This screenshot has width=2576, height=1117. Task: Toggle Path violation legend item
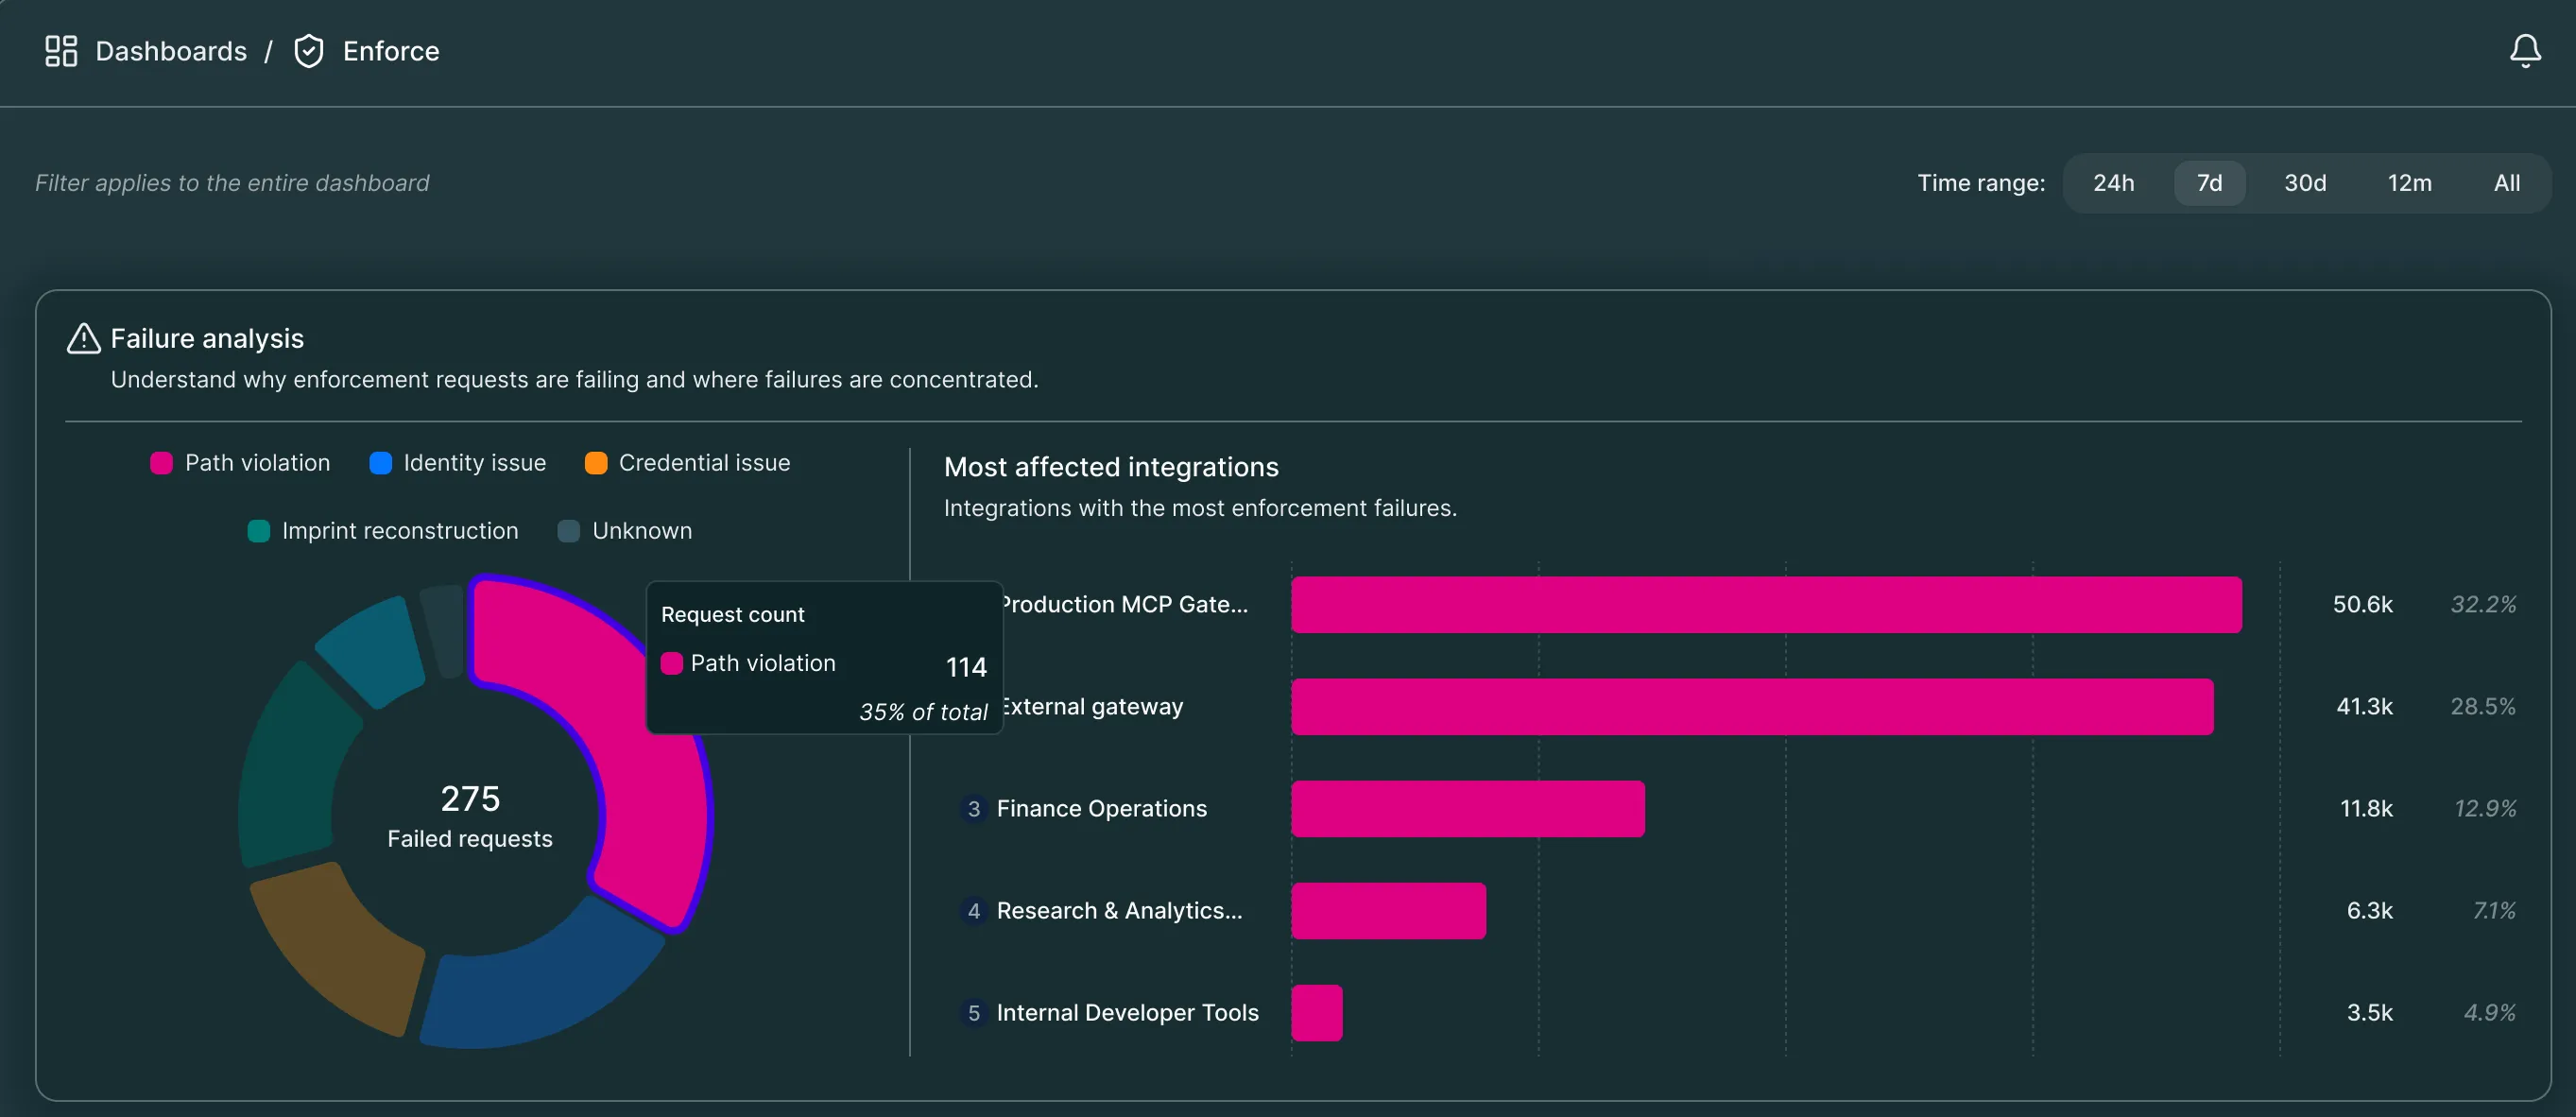pyautogui.click(x=240, y=463)
